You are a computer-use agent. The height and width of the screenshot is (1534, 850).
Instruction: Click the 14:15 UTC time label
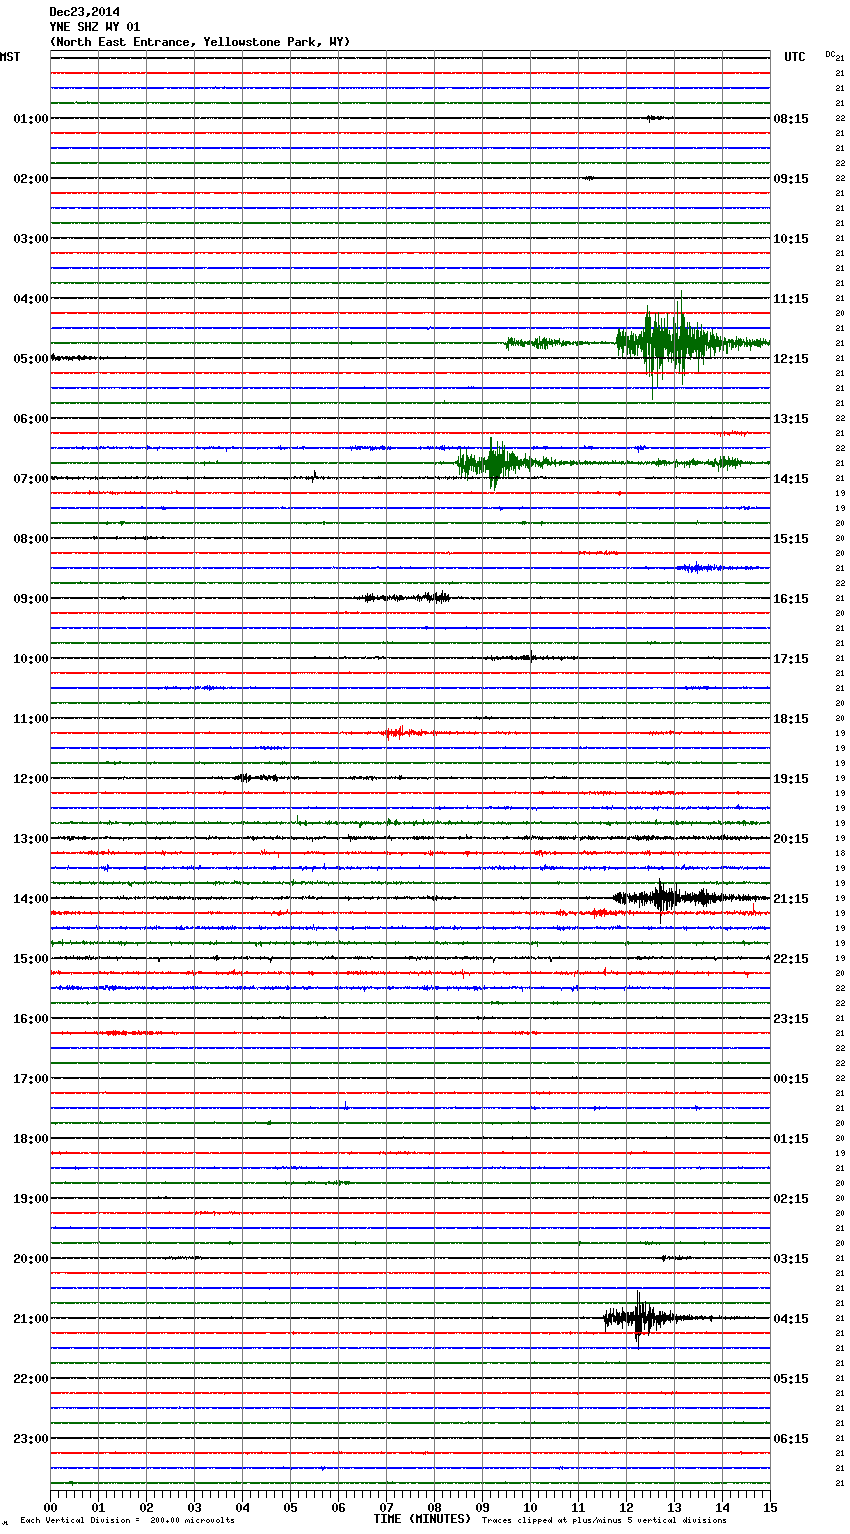791,479
